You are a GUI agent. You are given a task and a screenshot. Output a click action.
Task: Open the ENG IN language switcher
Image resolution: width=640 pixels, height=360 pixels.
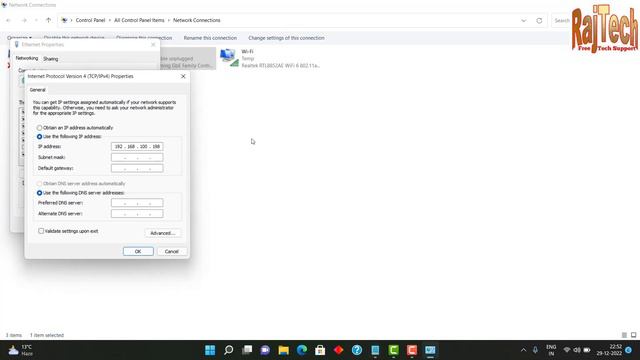coord(551,350)
